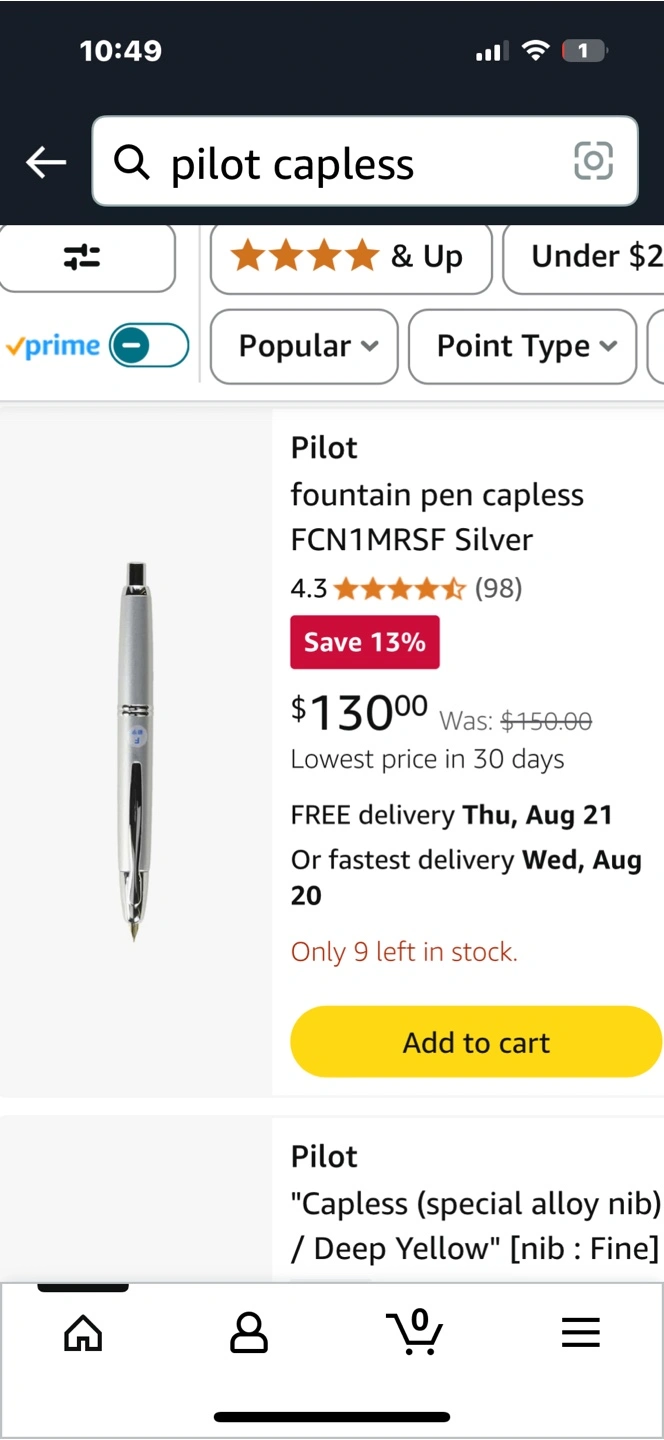The height and width of the screenshot is (1440, 664).
Task: Open the camera lens scan icon
Action: tap(593, 161)
